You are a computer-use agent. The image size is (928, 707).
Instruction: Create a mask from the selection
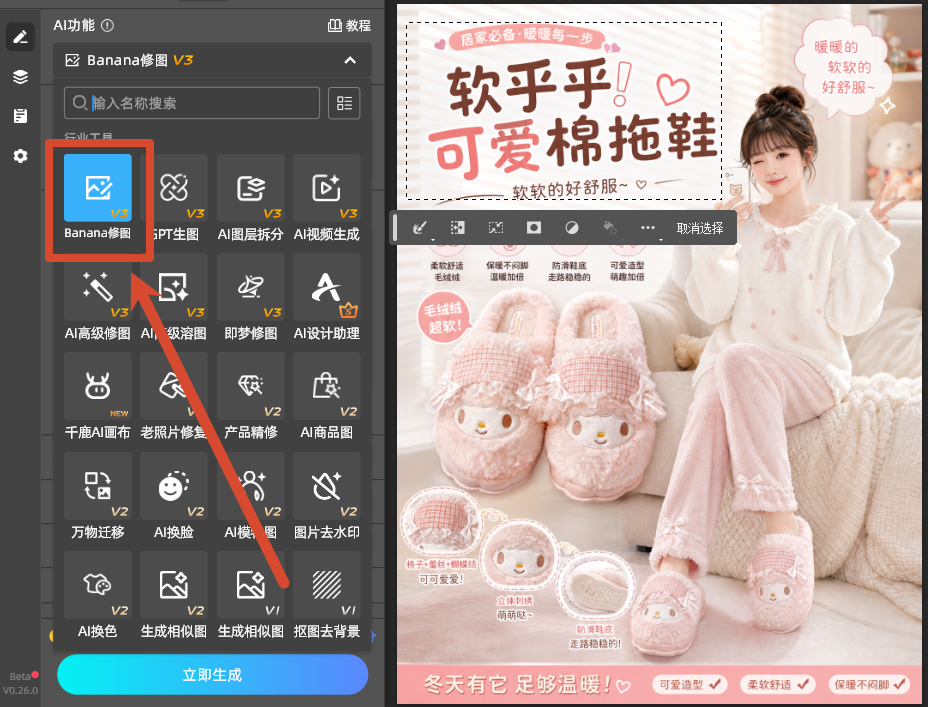534,228
